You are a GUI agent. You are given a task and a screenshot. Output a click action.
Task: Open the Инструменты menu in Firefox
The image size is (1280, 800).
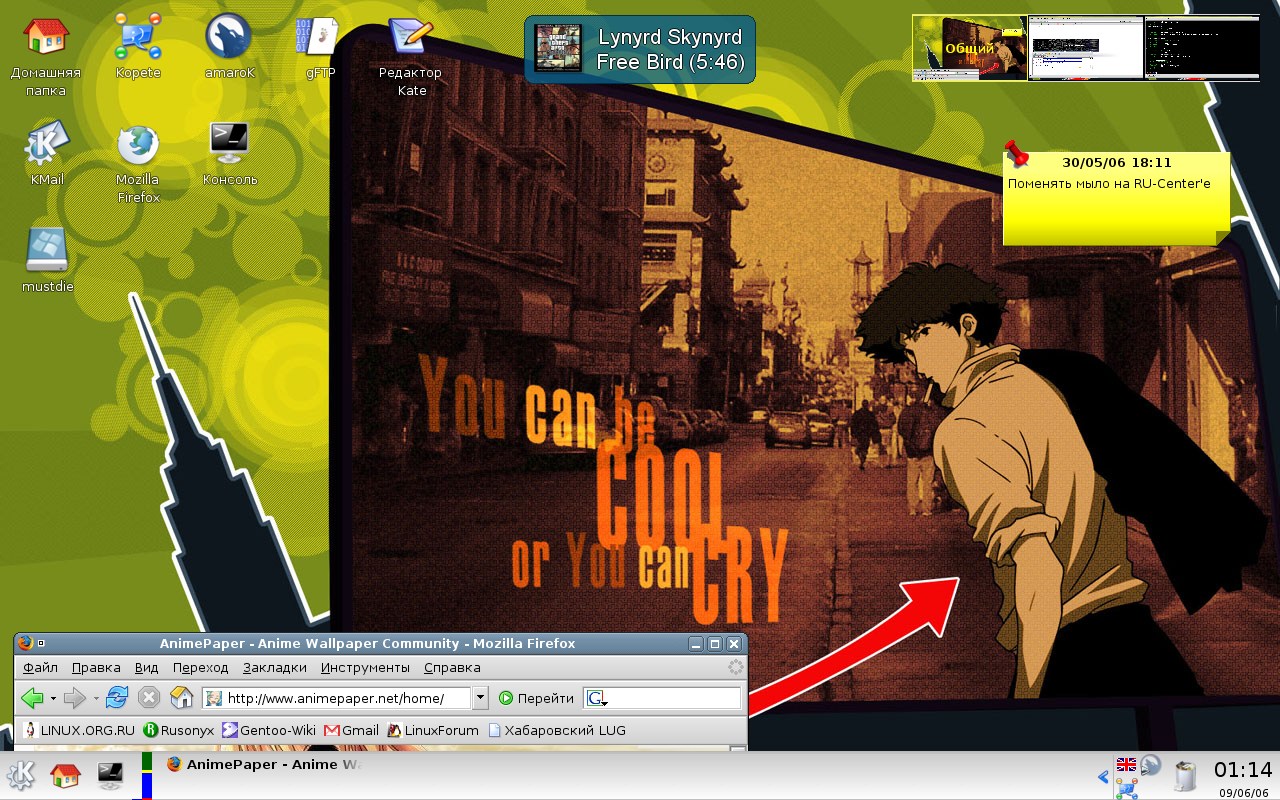(365, 667)
